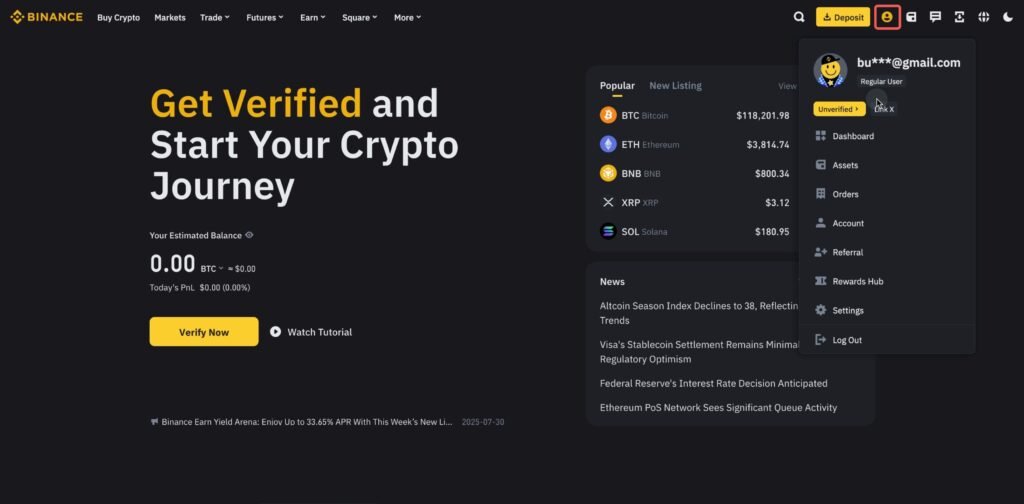Click the Bitcoin coin icon in Popular list
Image resolution: width=1024 pixels, height=504 pixels.
coord(608,116)
